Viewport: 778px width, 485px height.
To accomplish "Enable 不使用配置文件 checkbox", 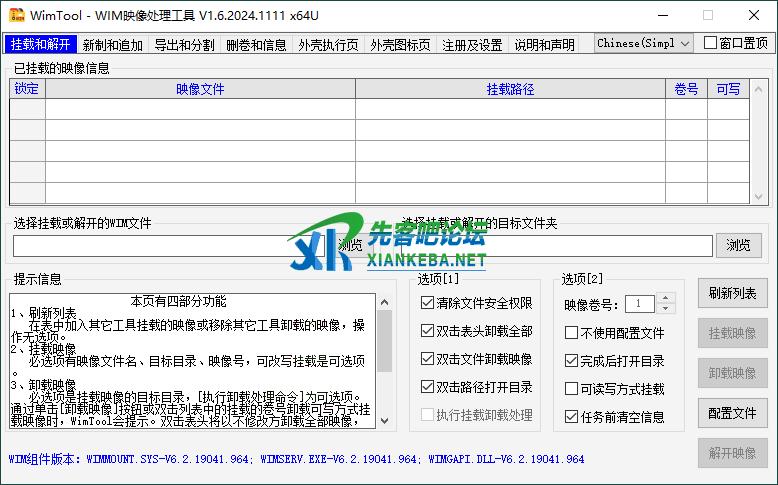I will [572, 333].
